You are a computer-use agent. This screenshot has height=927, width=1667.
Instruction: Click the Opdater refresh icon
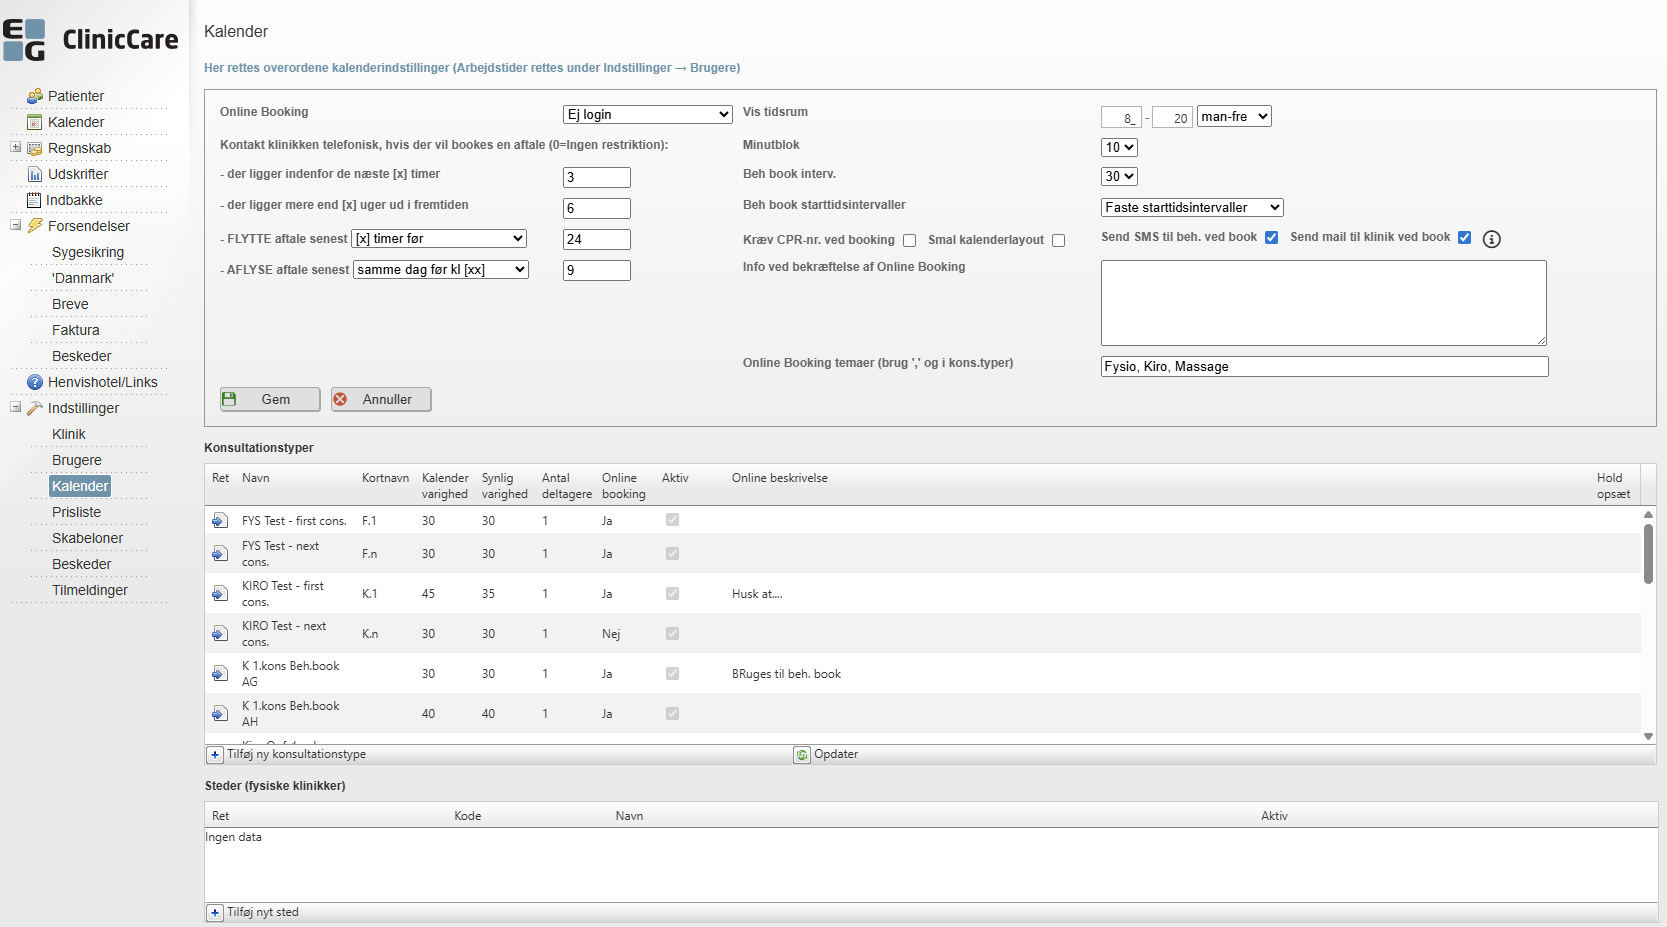[x=802, y=755]
